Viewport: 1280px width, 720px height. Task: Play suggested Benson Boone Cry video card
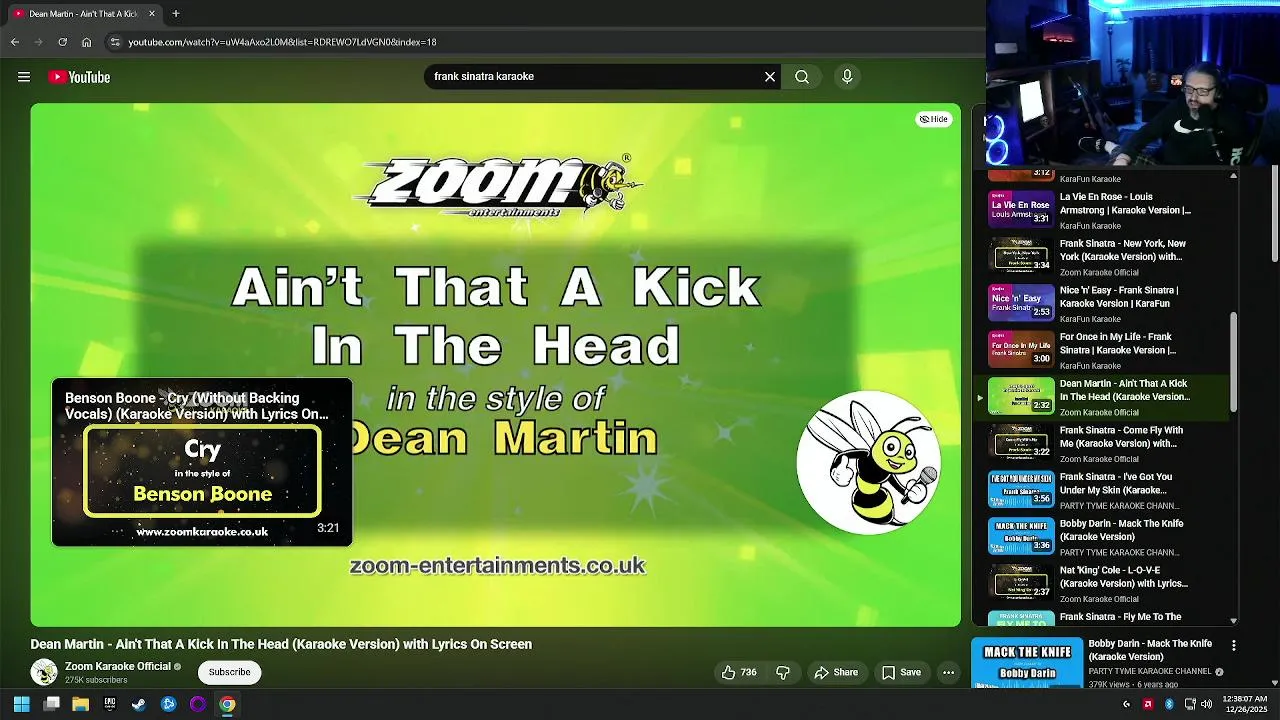point(202,462)
